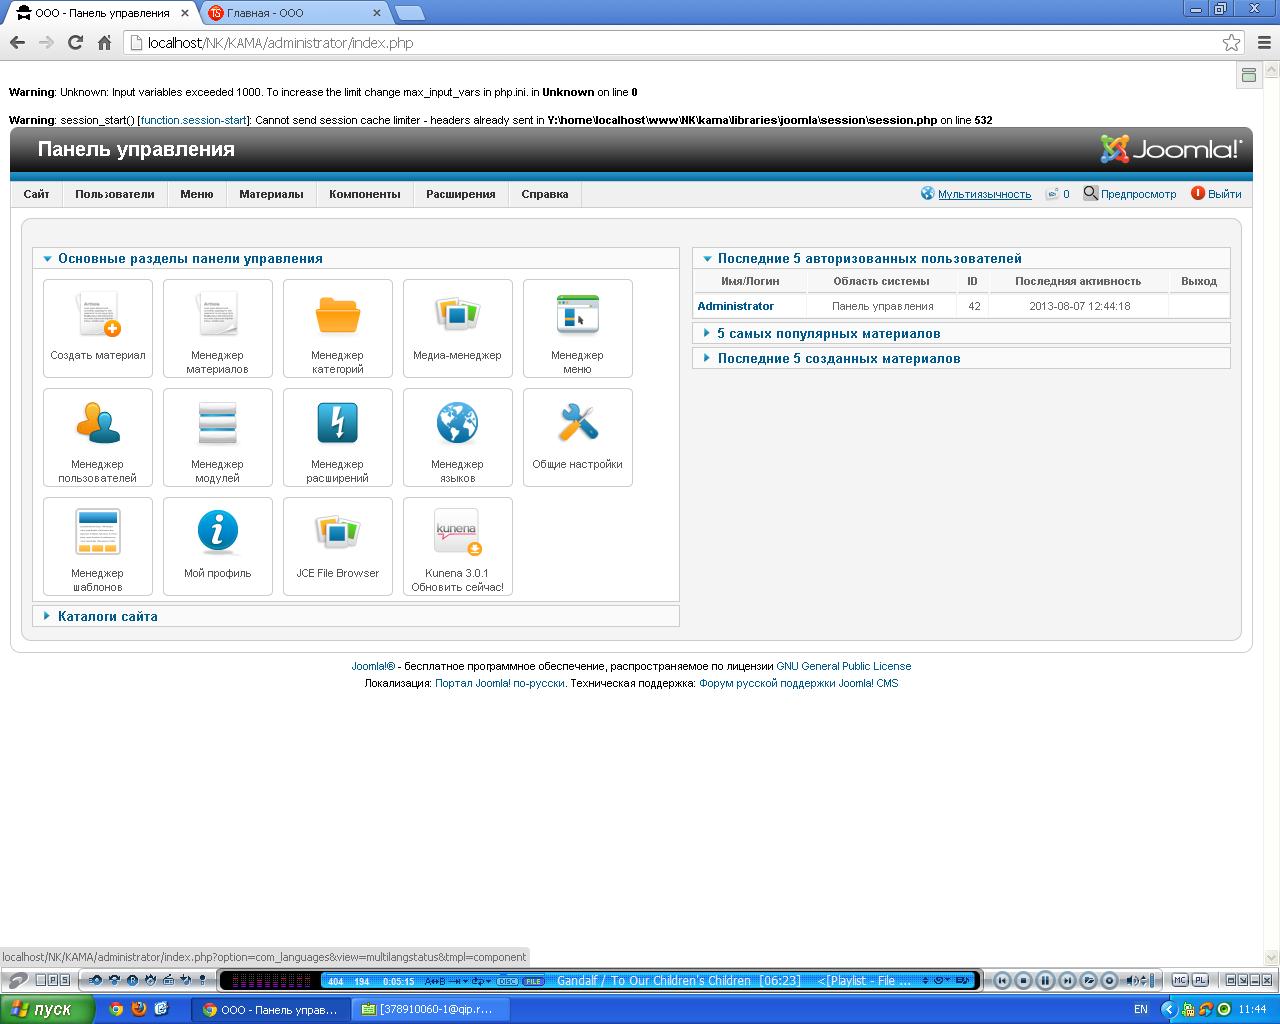The height and width of the screenshot is (1024, 1280).
Task: Open Global Configuration tools icon
Action: coord(577,424)
